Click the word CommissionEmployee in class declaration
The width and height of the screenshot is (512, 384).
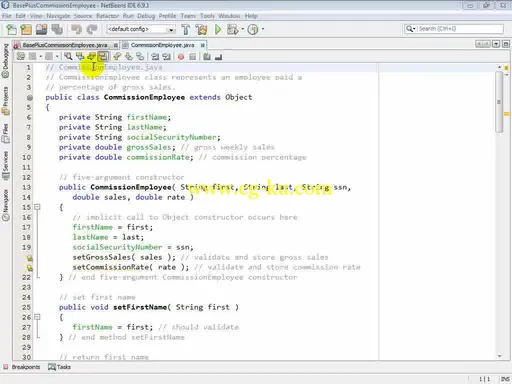tap(144, 97)
